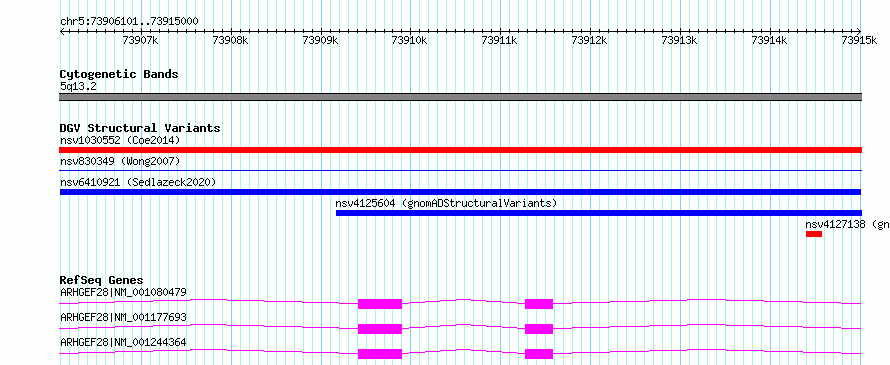Open the RefSeq Genes track heading
Image resolution: width=890 pixels, height=365 pixels.
tap(102, 280)
